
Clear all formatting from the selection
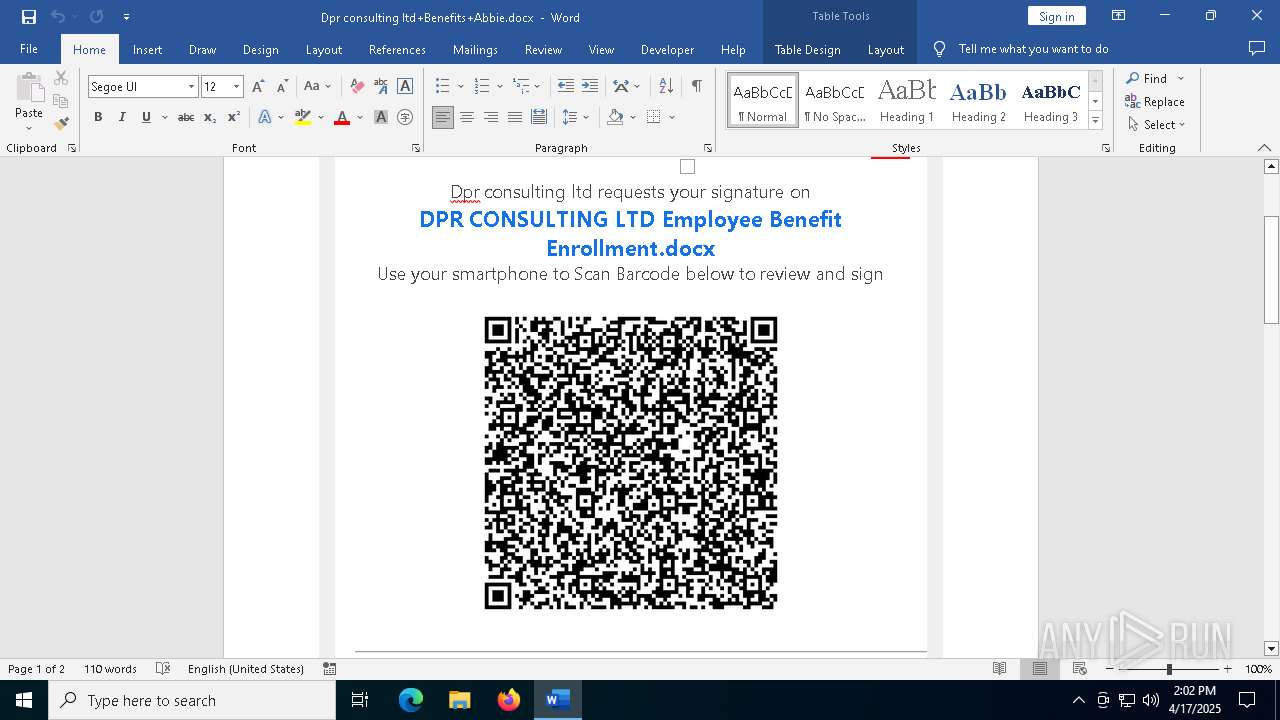click(357, 87)
